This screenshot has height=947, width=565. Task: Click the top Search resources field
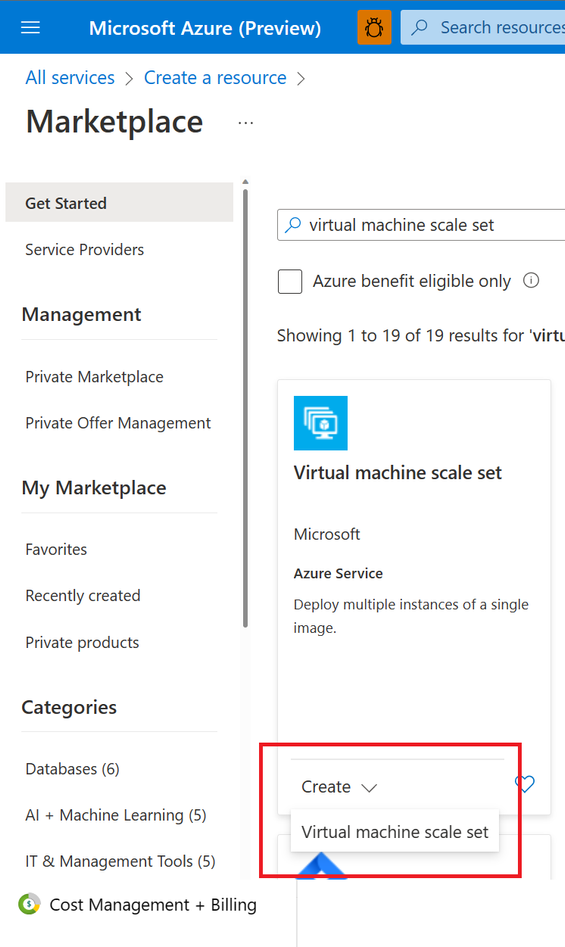point(483,28)
